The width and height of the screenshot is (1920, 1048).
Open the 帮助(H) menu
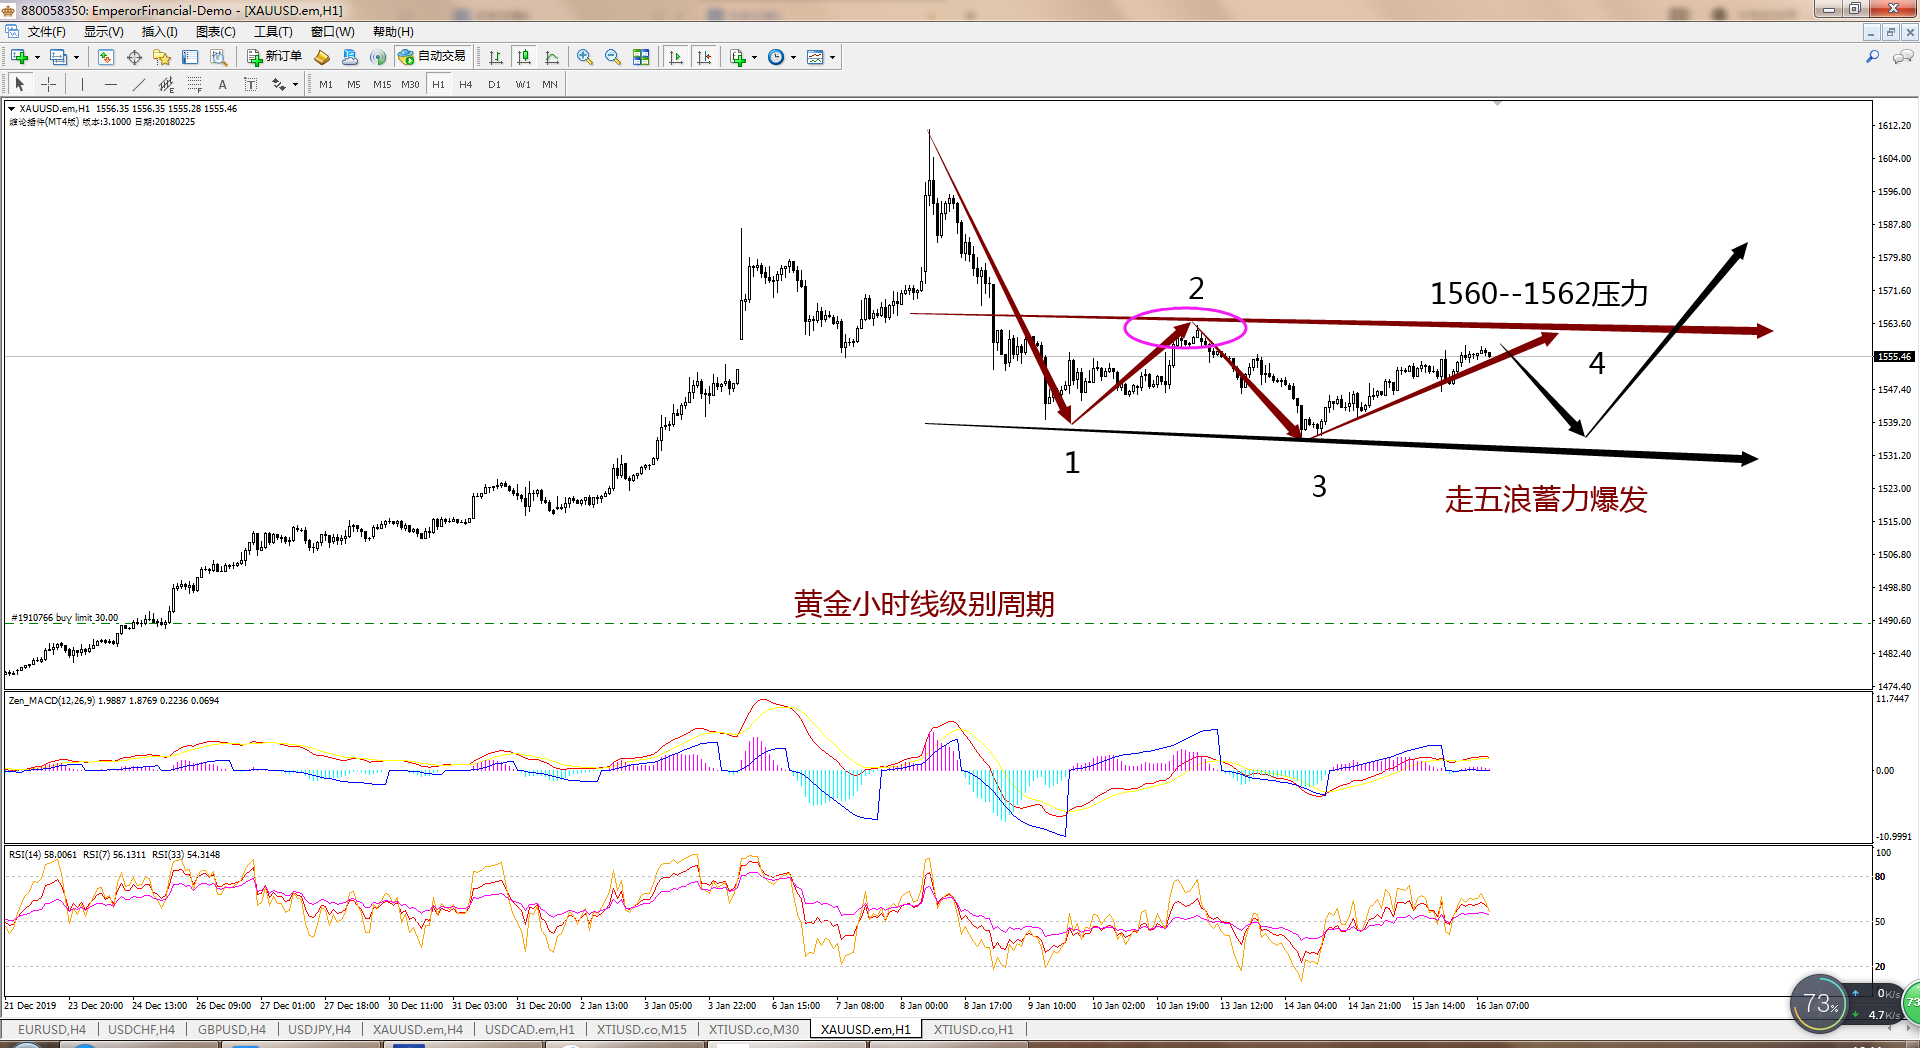tap(392, 32)
